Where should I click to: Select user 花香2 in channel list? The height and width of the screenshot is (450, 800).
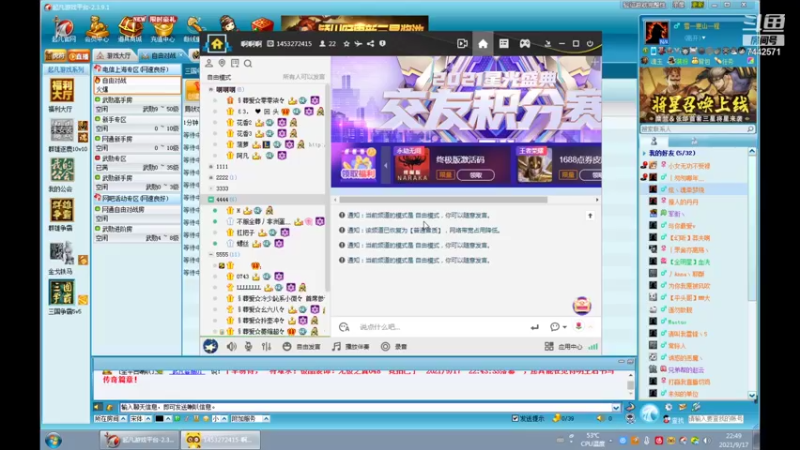pyautogui.click(x=244, y=122)
